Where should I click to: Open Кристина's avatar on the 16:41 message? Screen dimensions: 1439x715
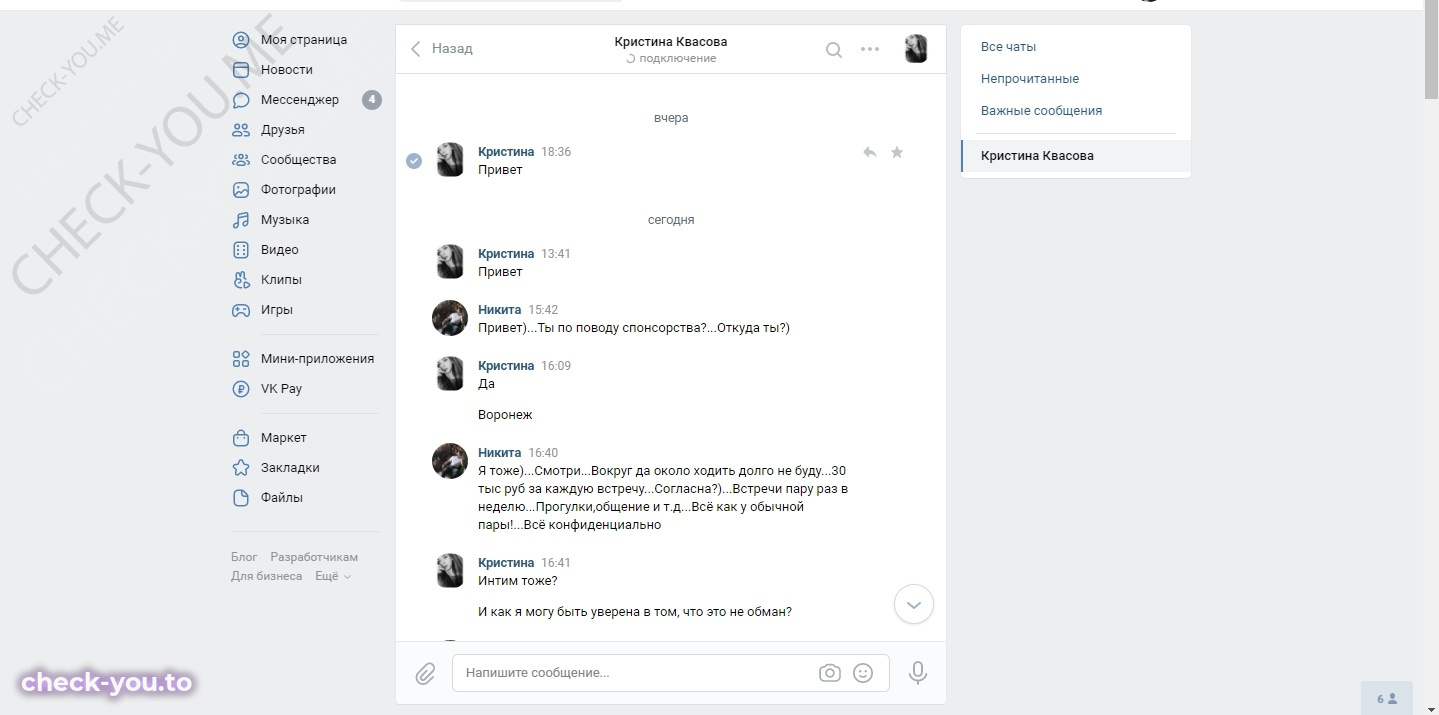pos(450,571)
